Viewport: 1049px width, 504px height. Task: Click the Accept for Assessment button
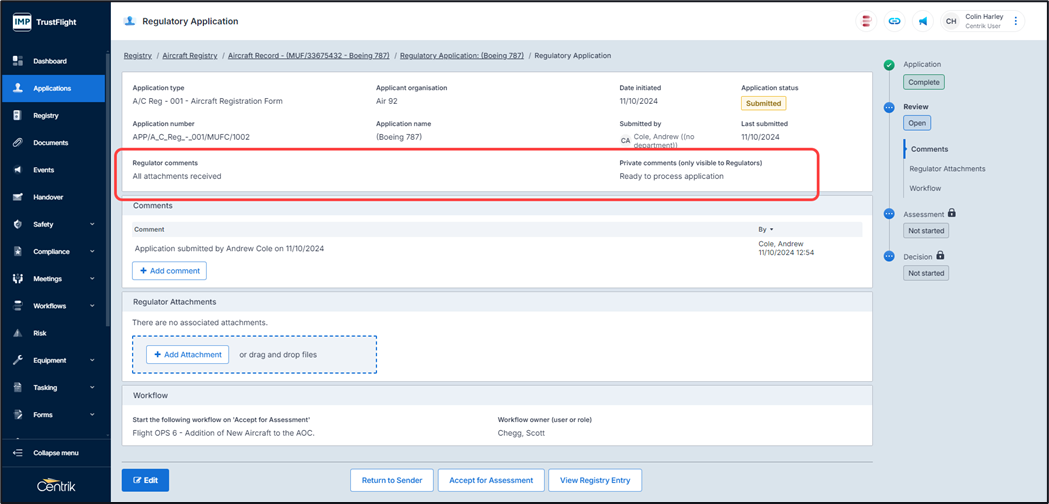(490, 480)
